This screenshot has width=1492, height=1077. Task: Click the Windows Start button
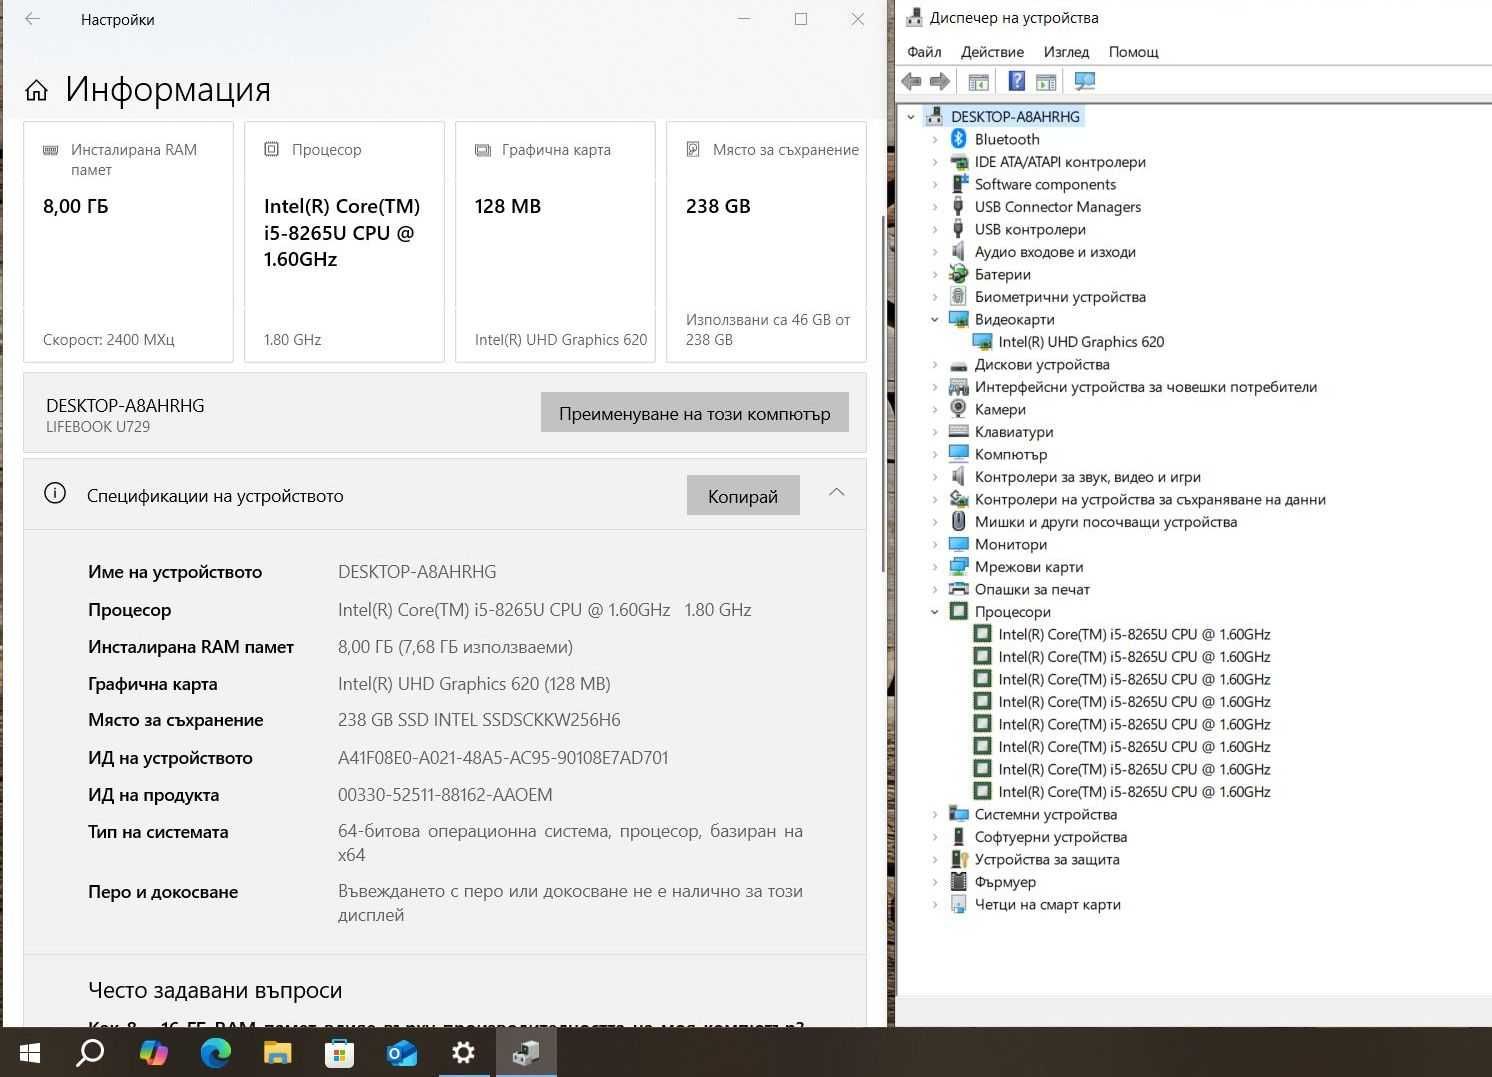(29, 1052)
